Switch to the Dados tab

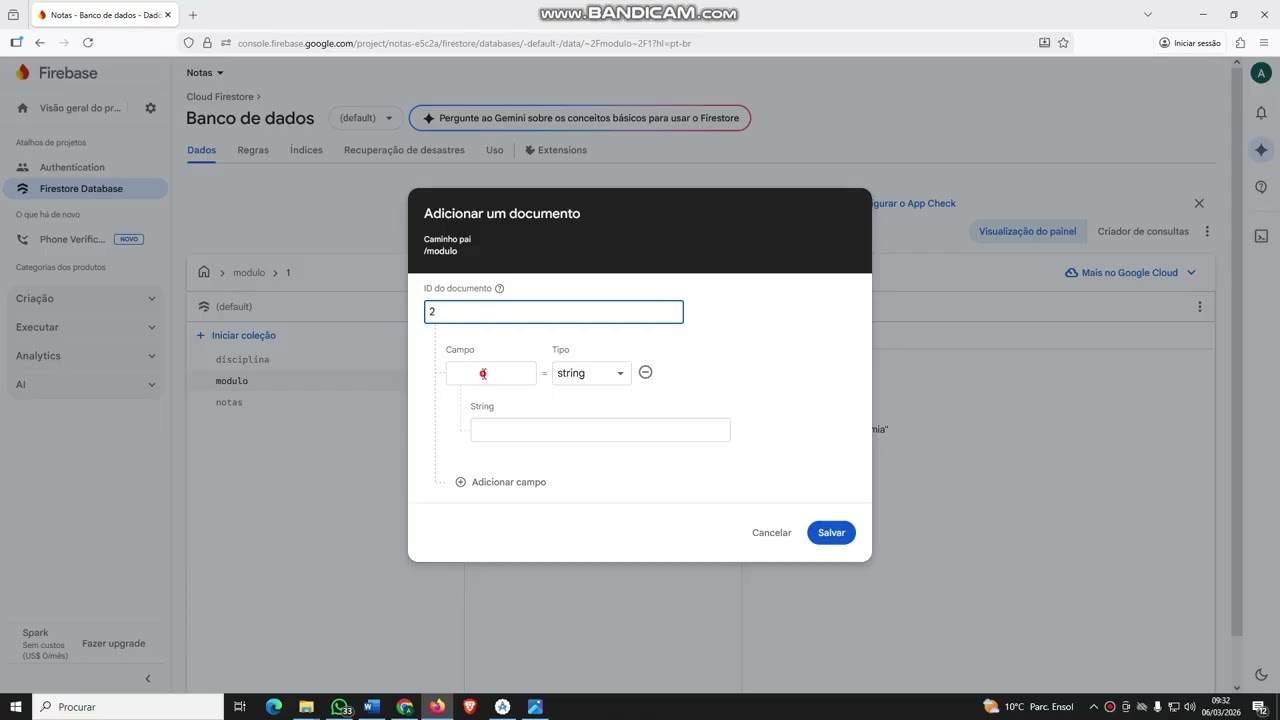coord(201,150)
